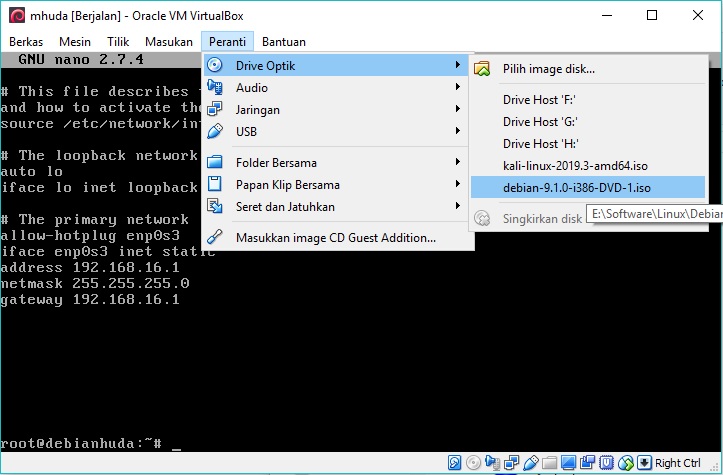Click the Guest Additions wrench icon

click(214, 237)
